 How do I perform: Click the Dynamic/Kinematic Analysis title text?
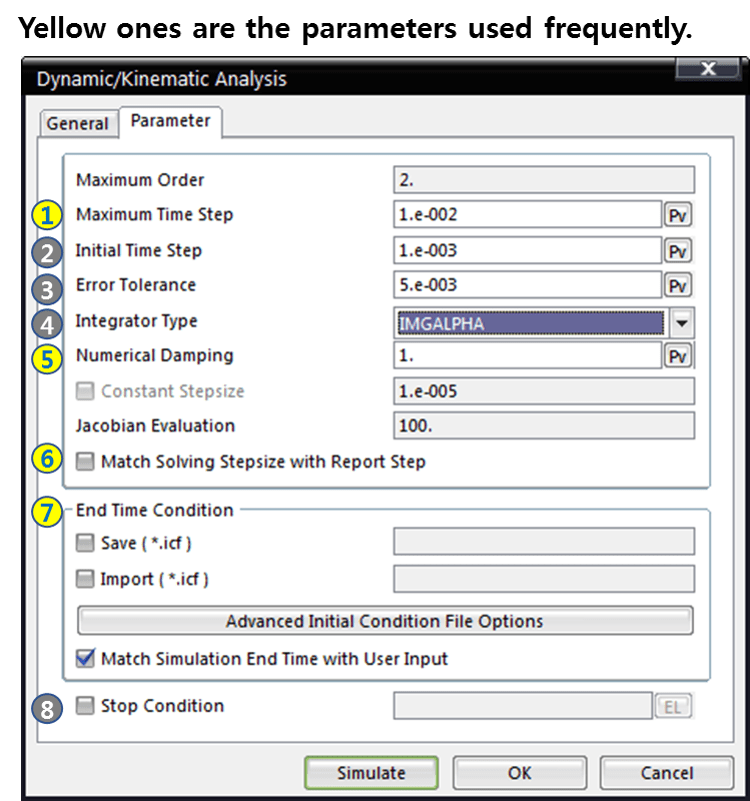[161, 80]
